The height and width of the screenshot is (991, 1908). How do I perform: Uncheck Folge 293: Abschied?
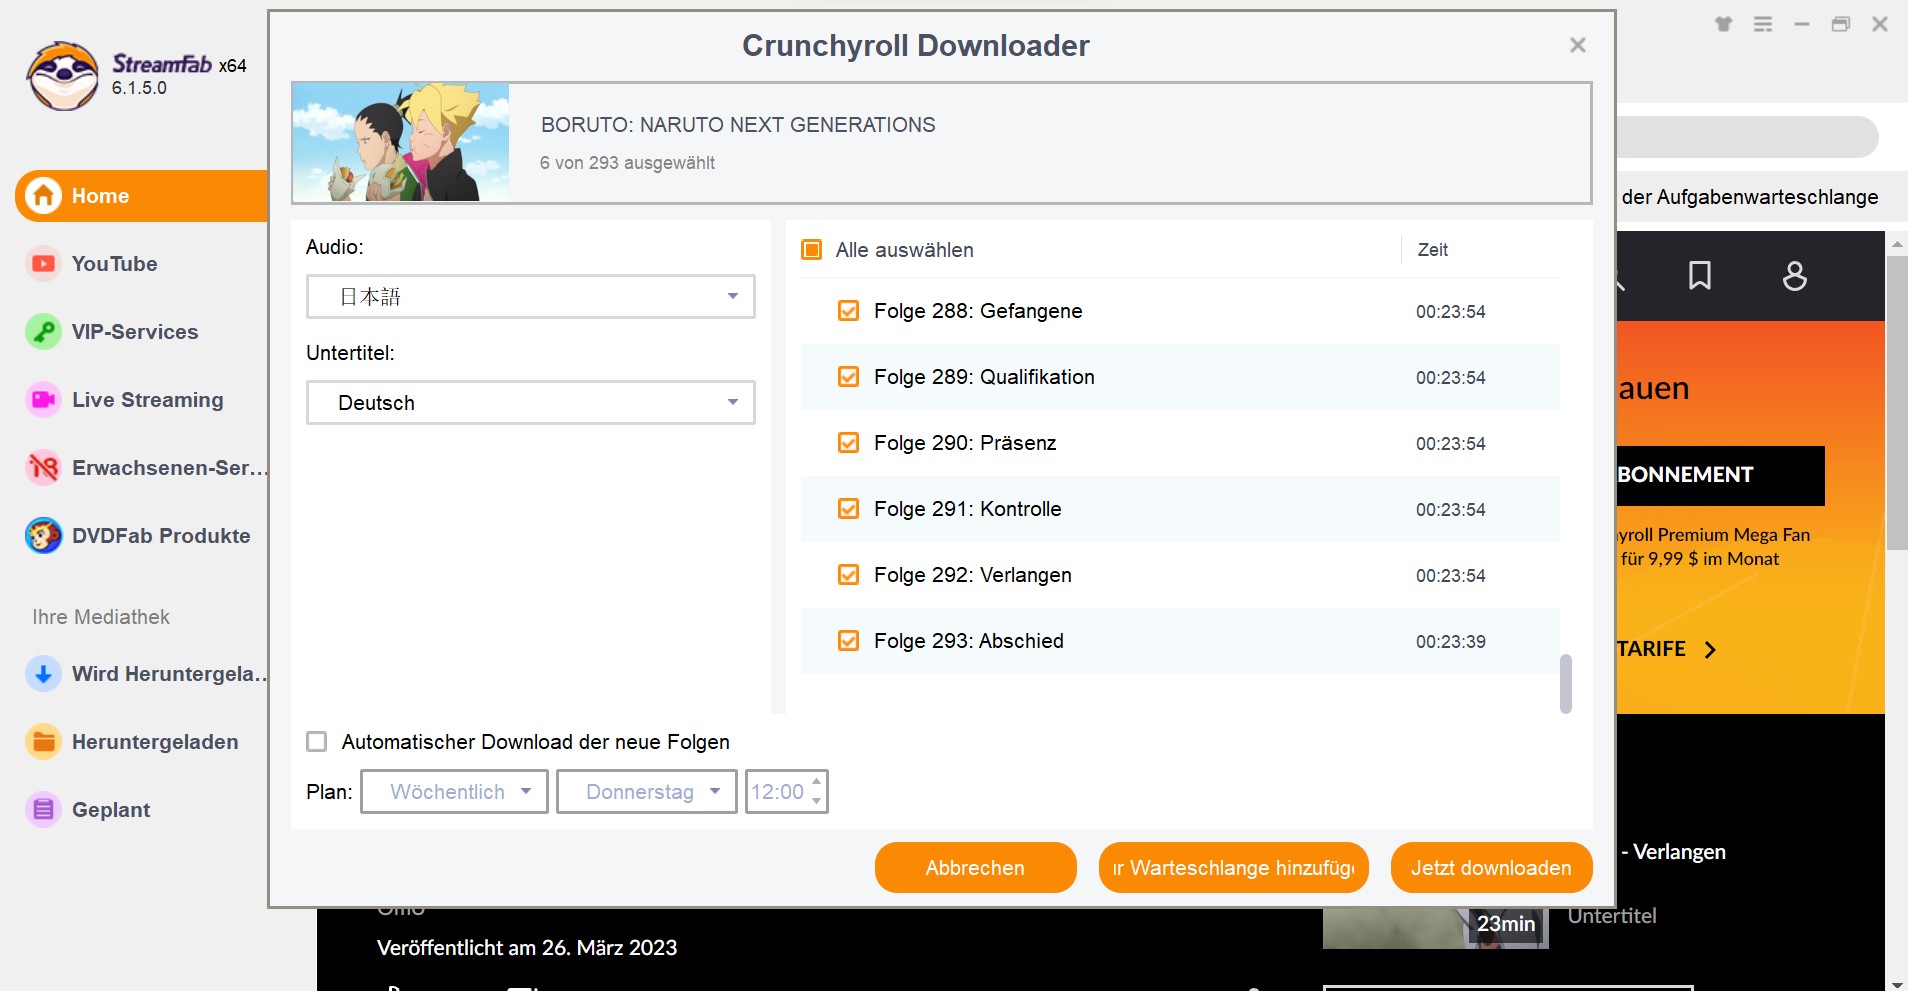pos(848,641)
